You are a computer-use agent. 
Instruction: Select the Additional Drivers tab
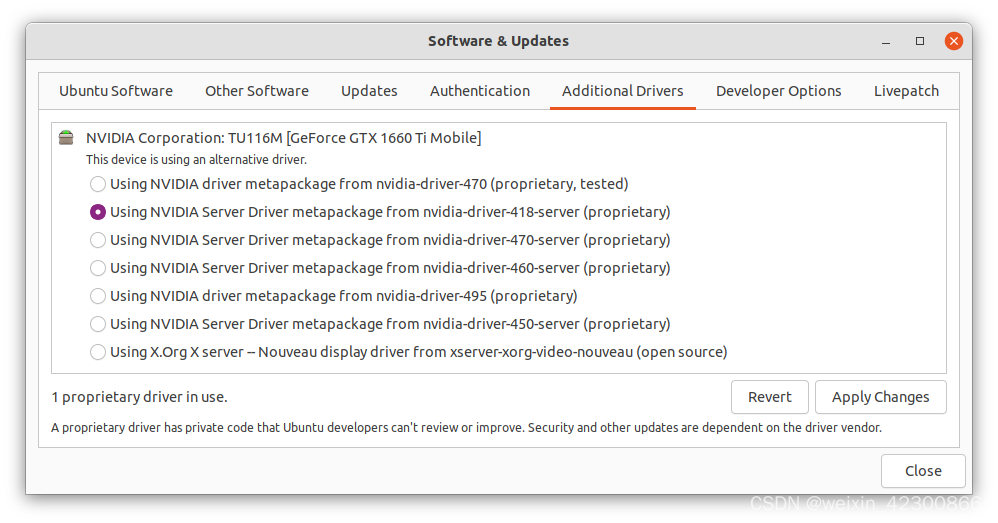click(622, 91)
